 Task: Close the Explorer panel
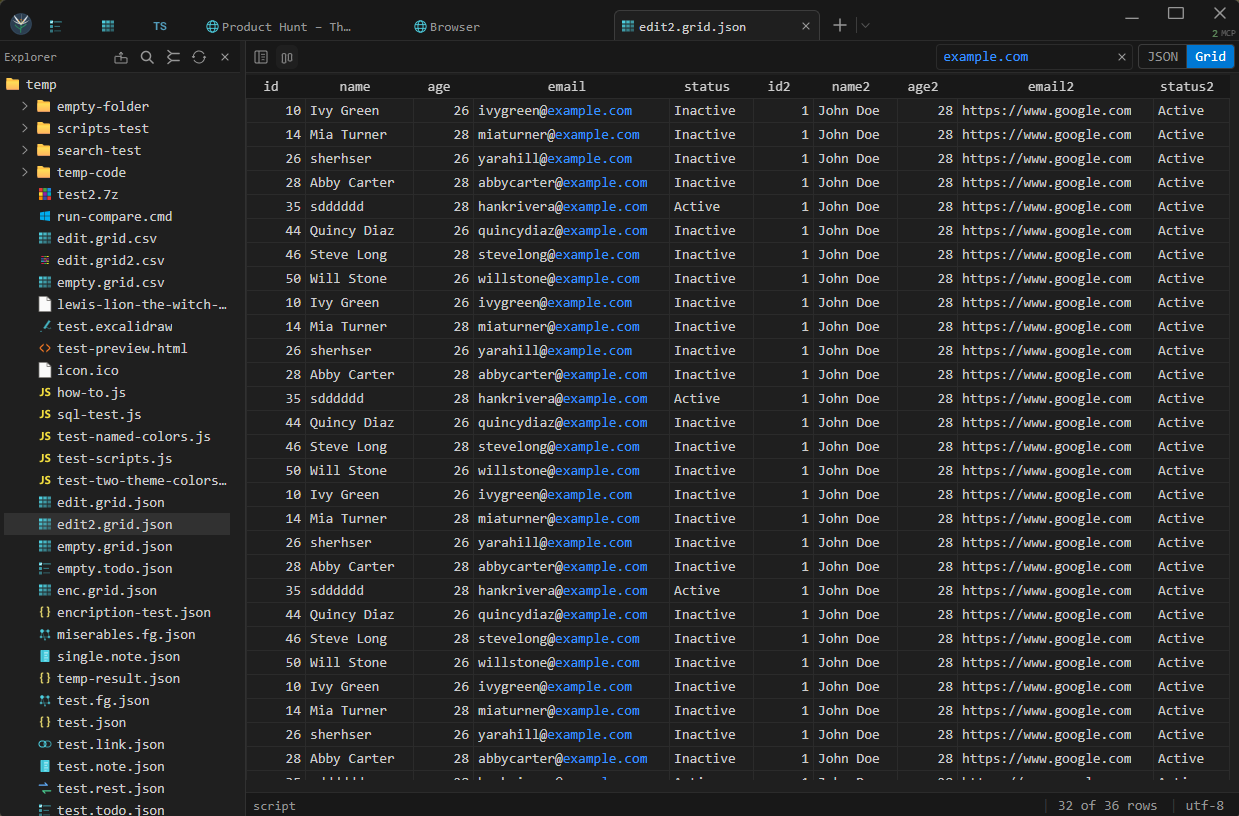tap(225, 57)
